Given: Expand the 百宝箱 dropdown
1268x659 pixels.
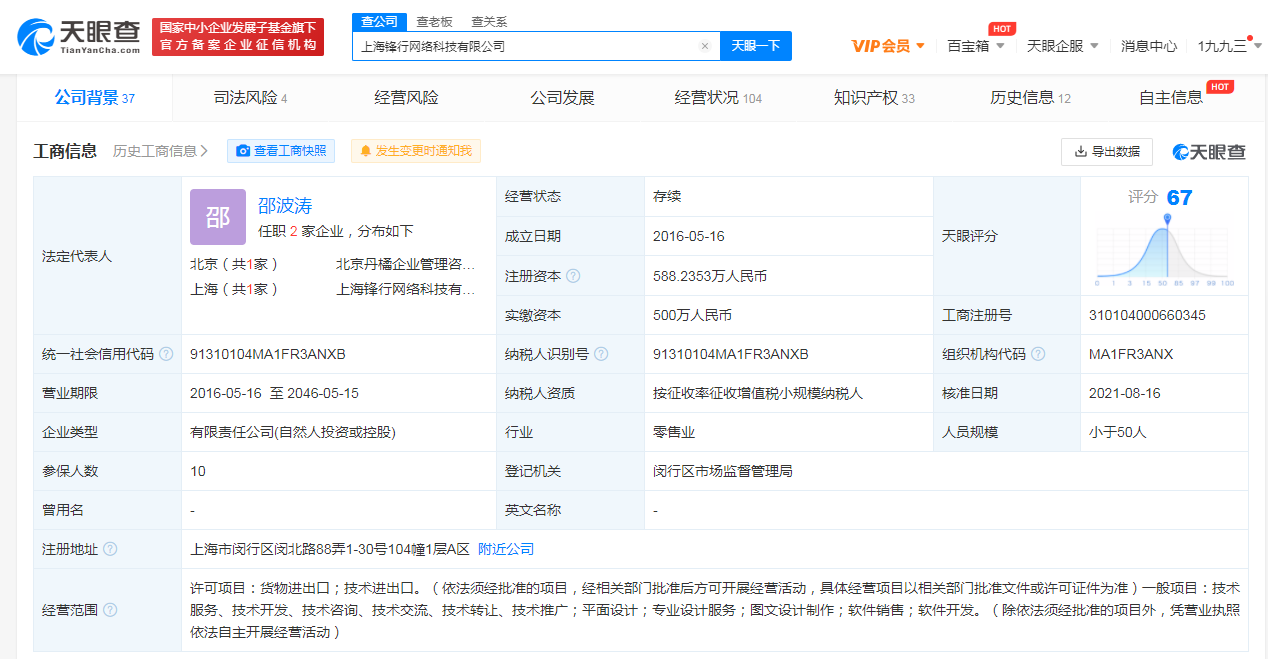Looking at the screenshot, I should point(976,46).
